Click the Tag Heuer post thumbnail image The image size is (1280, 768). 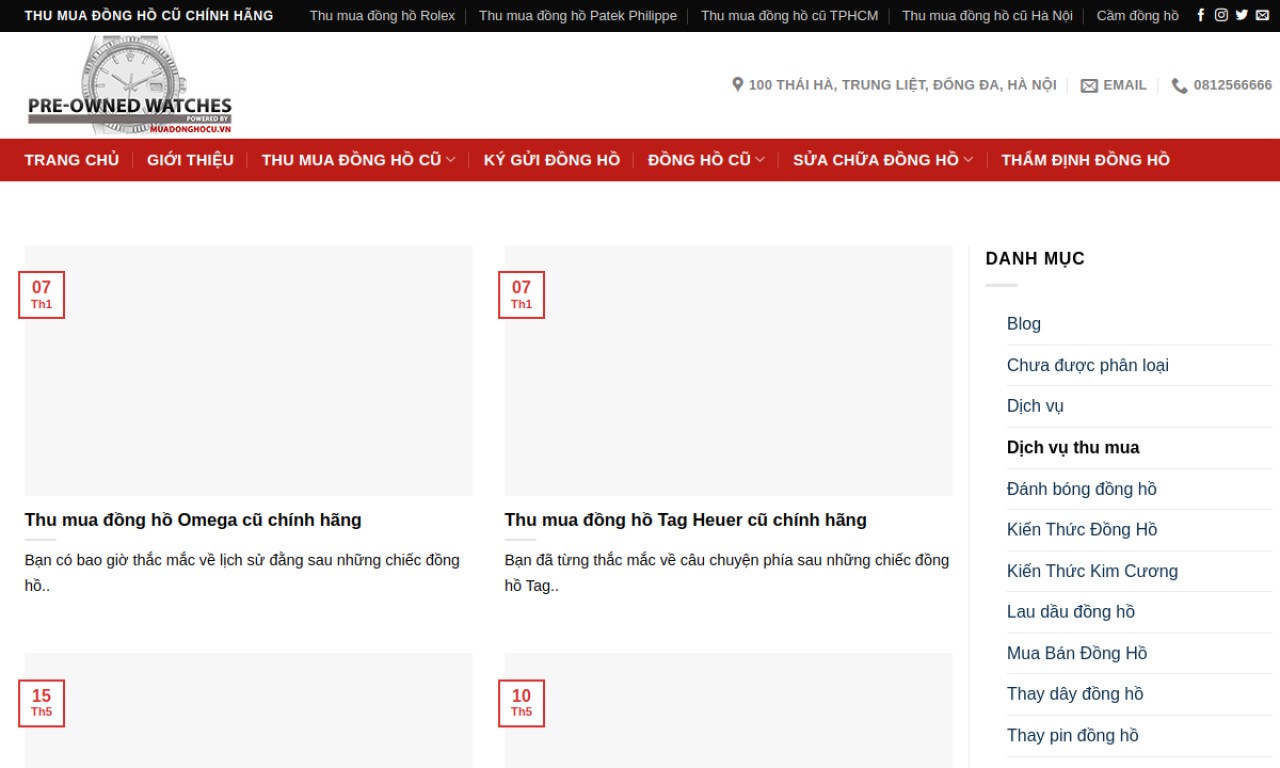tap(729, 371)
